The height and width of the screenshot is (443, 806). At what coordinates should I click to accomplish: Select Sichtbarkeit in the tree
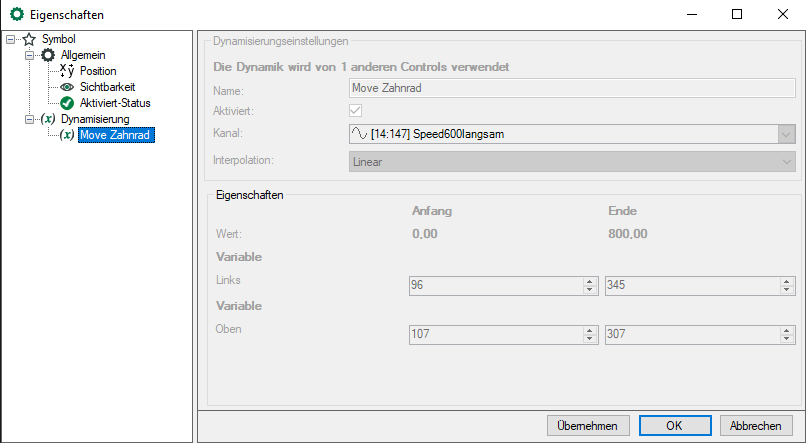[x=109, y=87]
